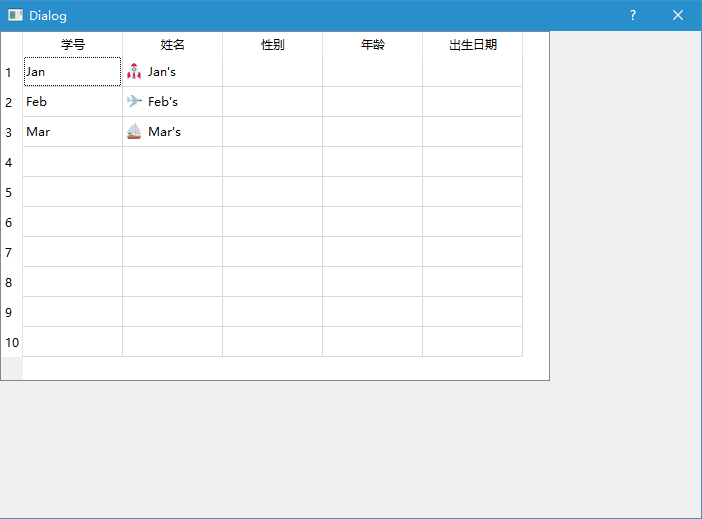Select the 年龄 column header
702x519 pixels.
(372, 44)
